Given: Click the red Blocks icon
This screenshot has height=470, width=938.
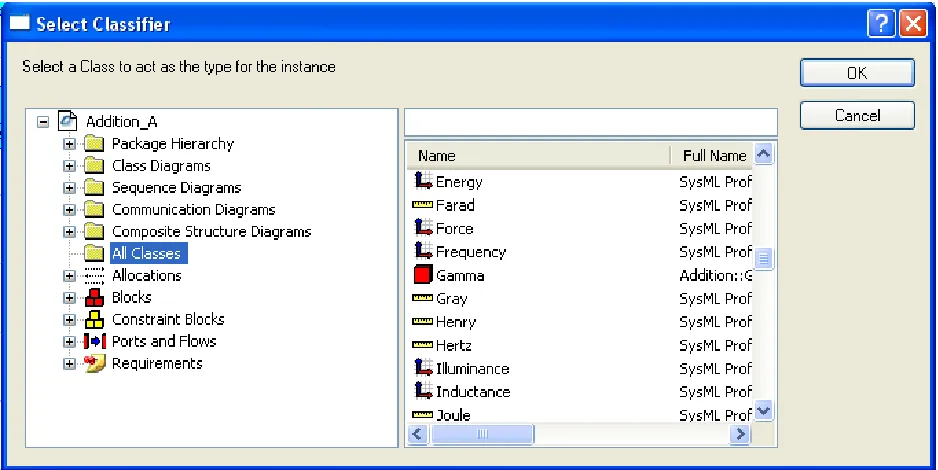Looking at the screenshot, I should (94, 297).
